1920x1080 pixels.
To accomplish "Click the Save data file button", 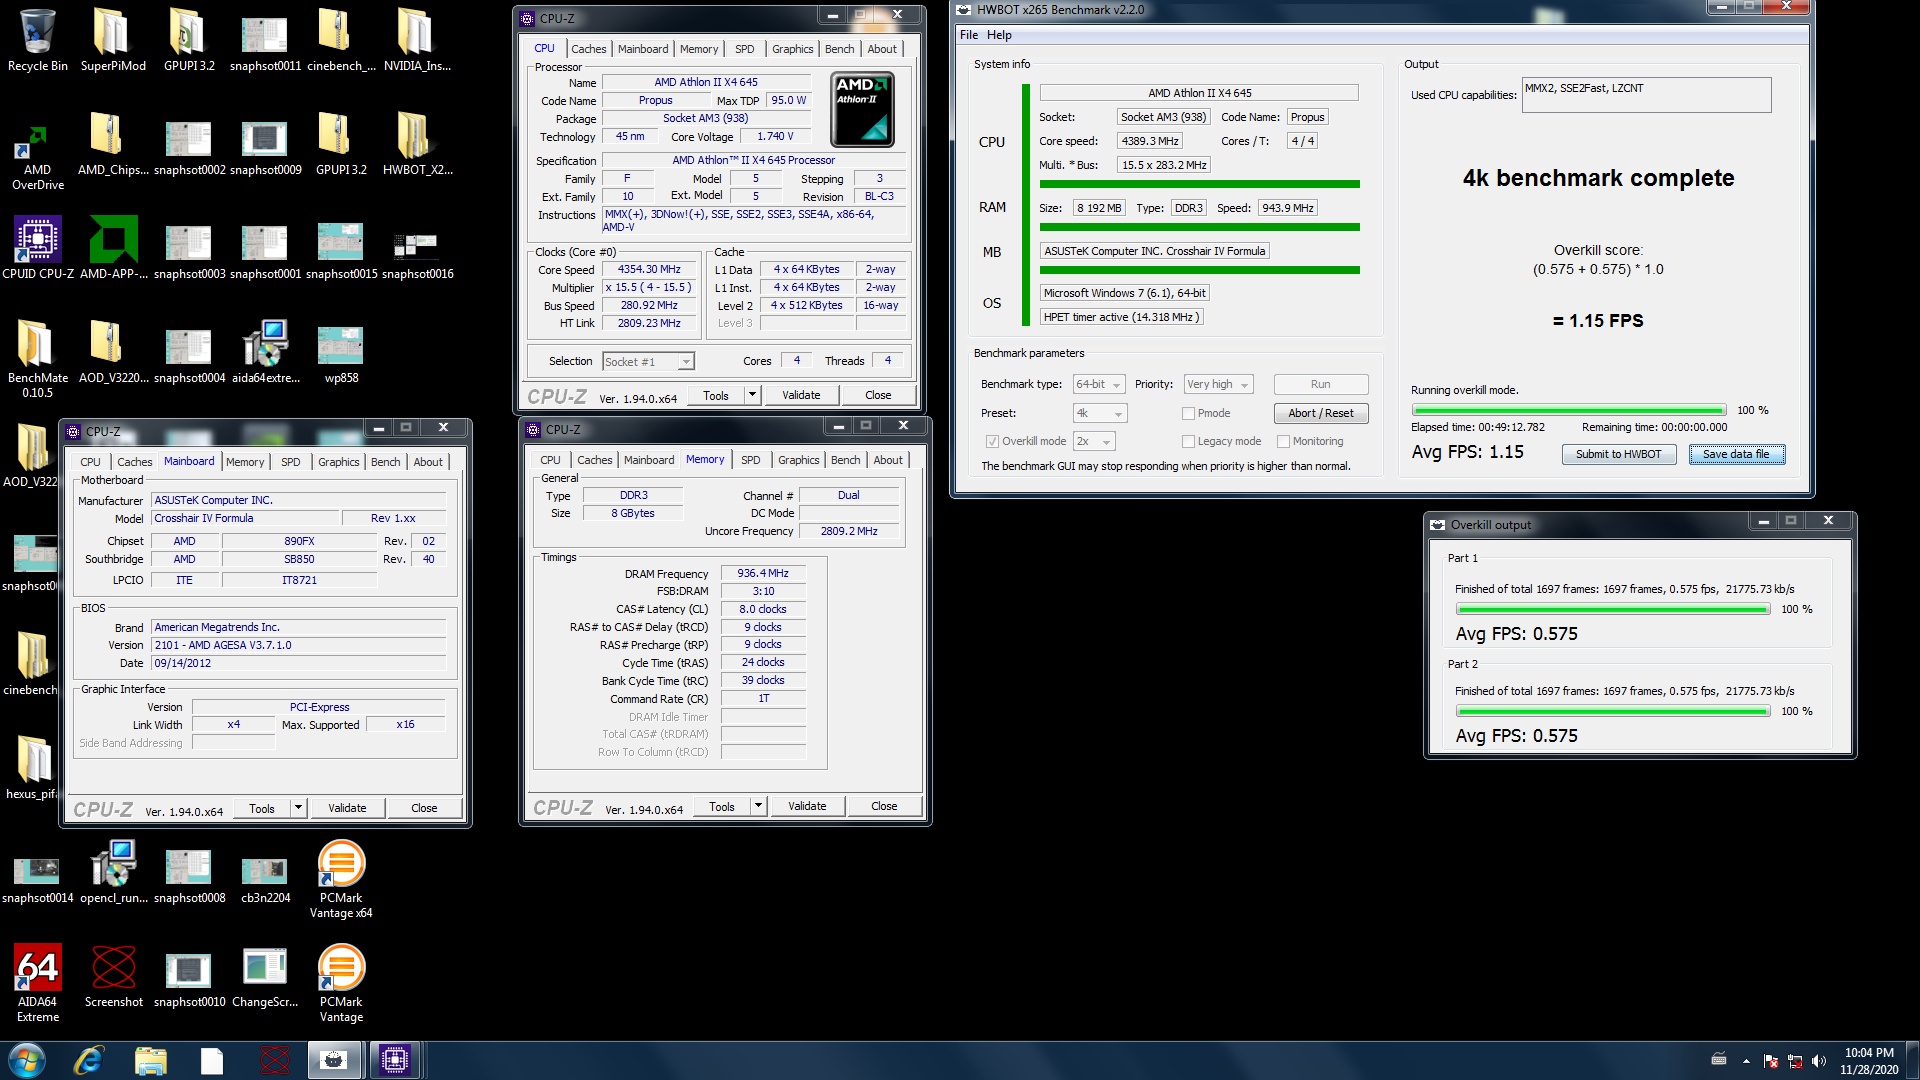I will pyautogui.click(x=1736, y=454).
